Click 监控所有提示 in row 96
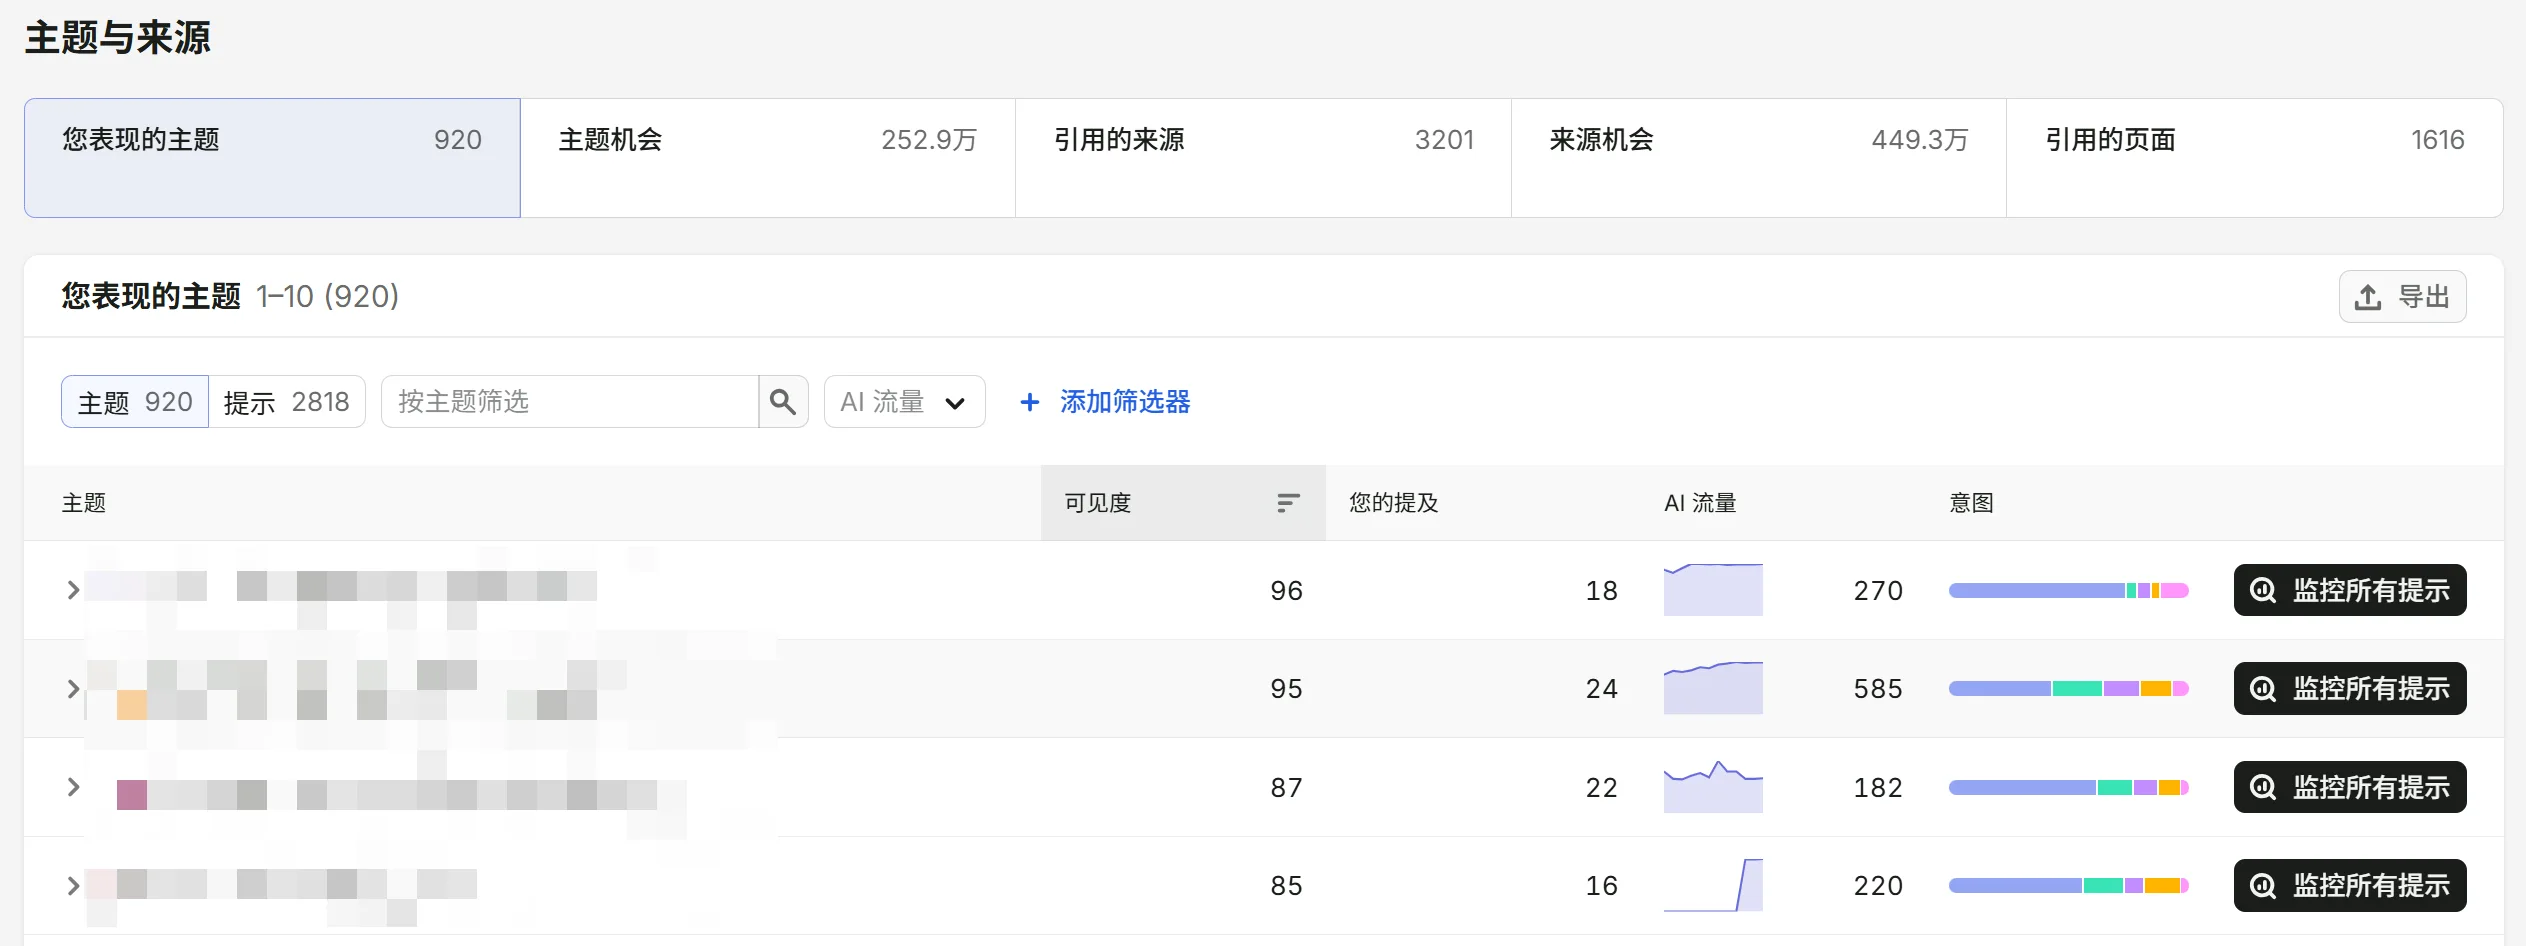This screenshot has height=946, width=2526. pyautogui.click(x=2350, y=590)
